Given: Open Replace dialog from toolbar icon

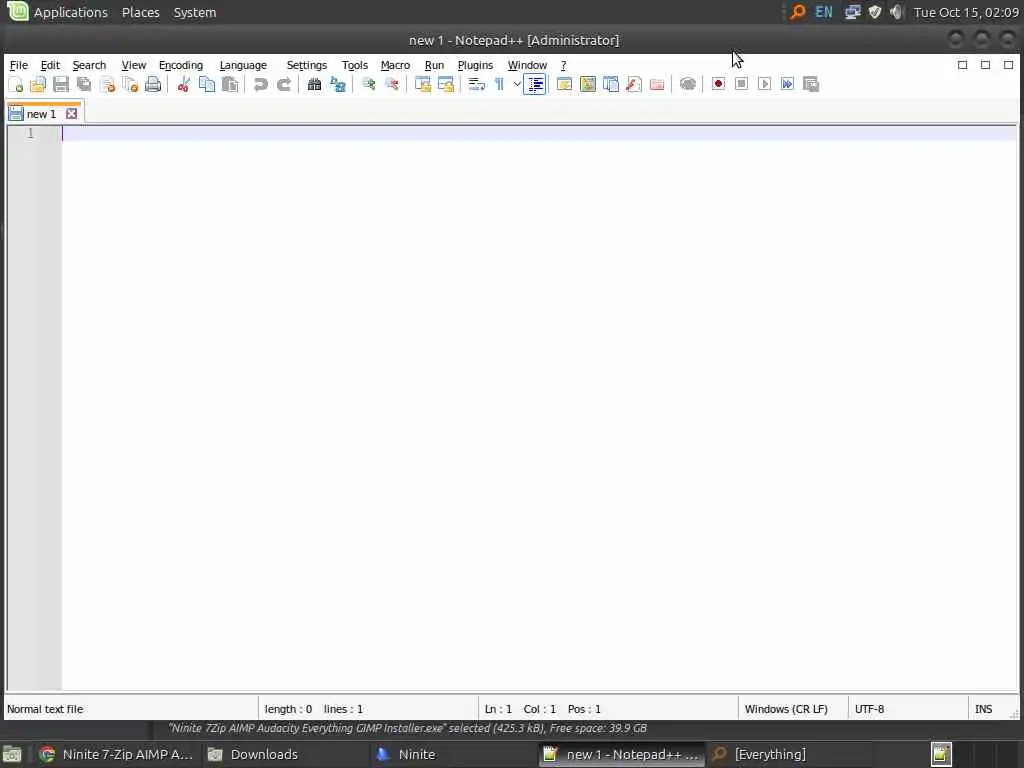Looking at the screenshot, I should (338, 84).
